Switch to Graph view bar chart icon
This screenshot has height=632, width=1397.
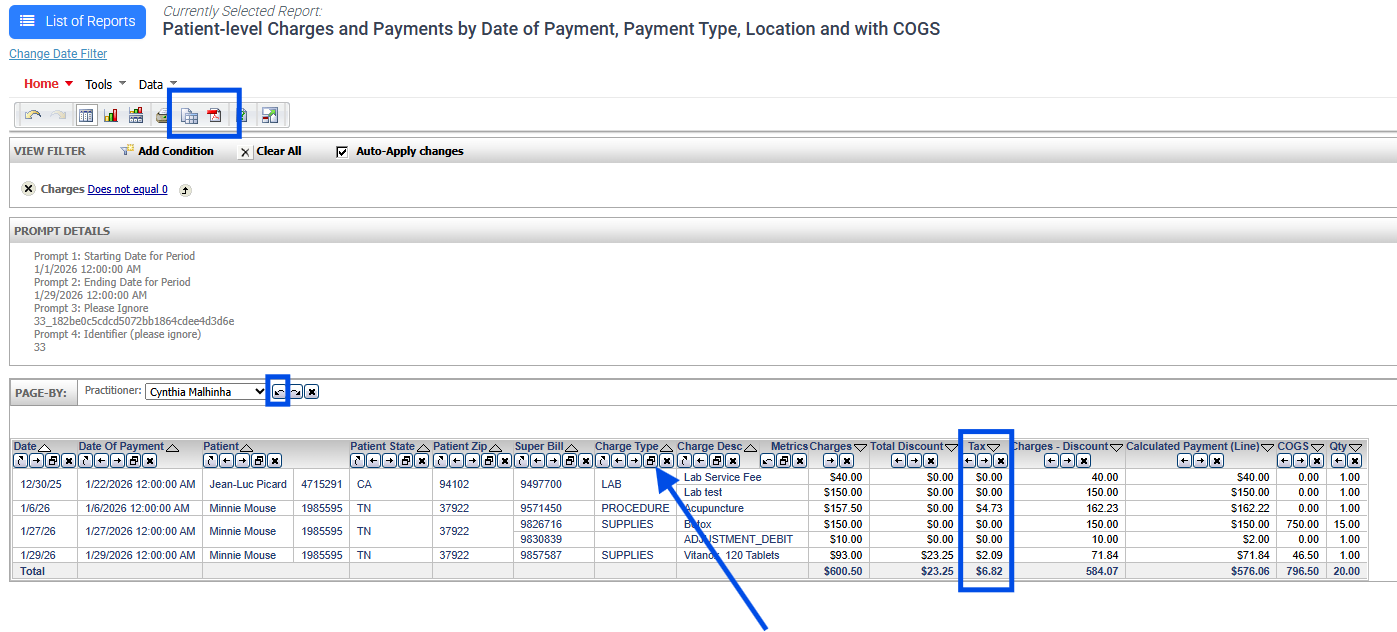111,115
